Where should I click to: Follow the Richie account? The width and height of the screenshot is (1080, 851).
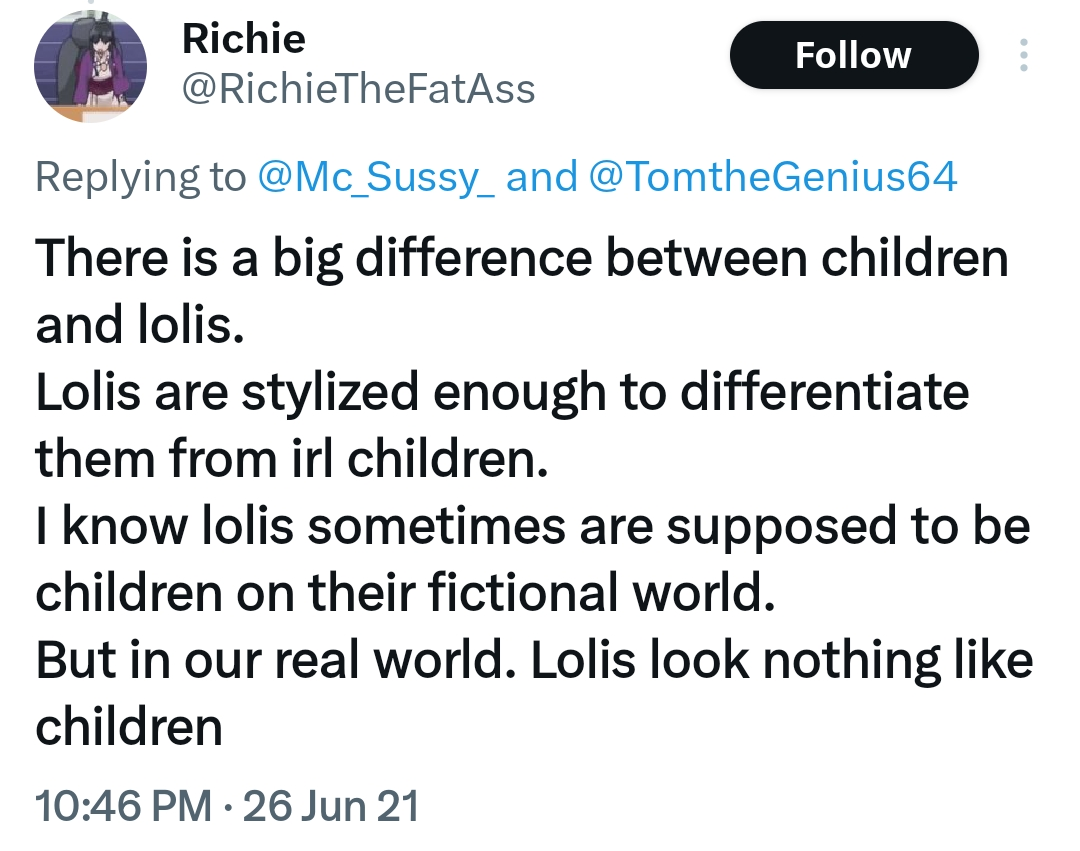click(854, 55)
